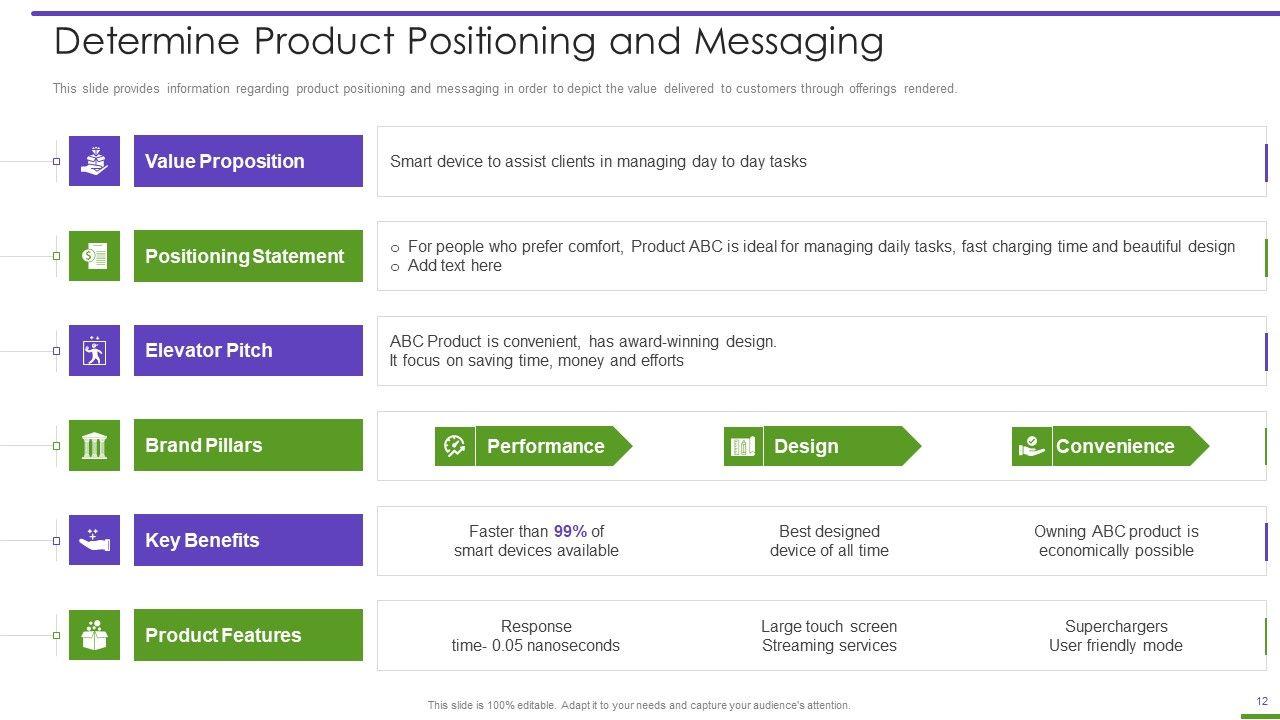The image size is (1280, 720).
Task: Click the Positioning Statement dollar document icon
Action: pyautogui.click(x=94, y=256)
